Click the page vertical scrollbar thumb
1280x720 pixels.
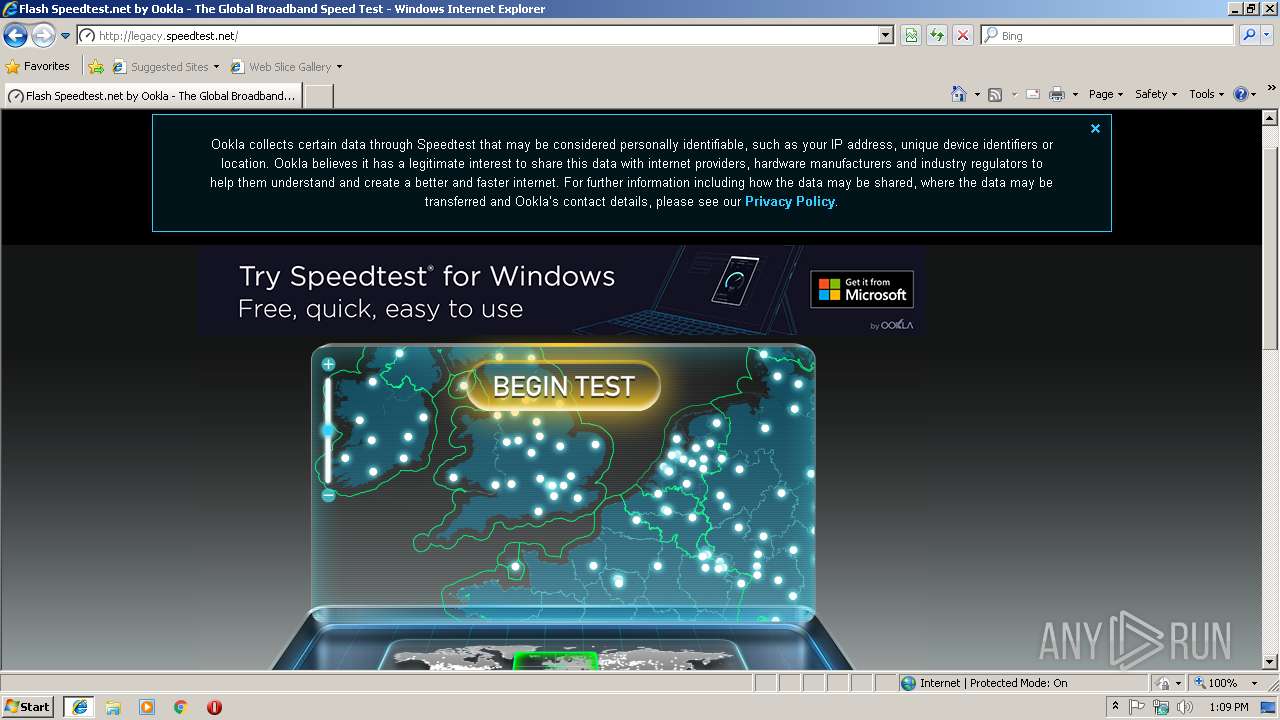[1270, 247]
